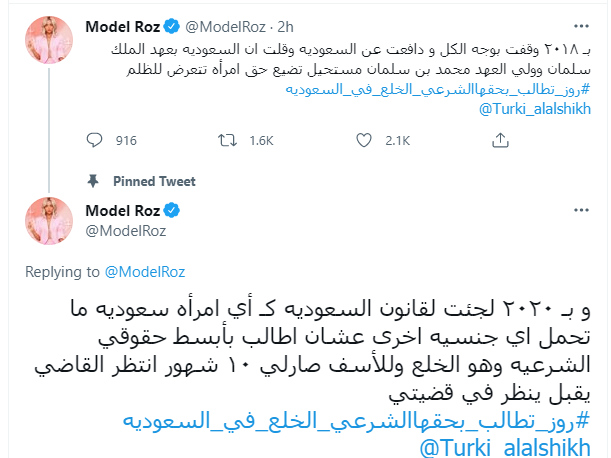
Task: Click the Model Roz name on the first tweet
Action: (123, 27)
